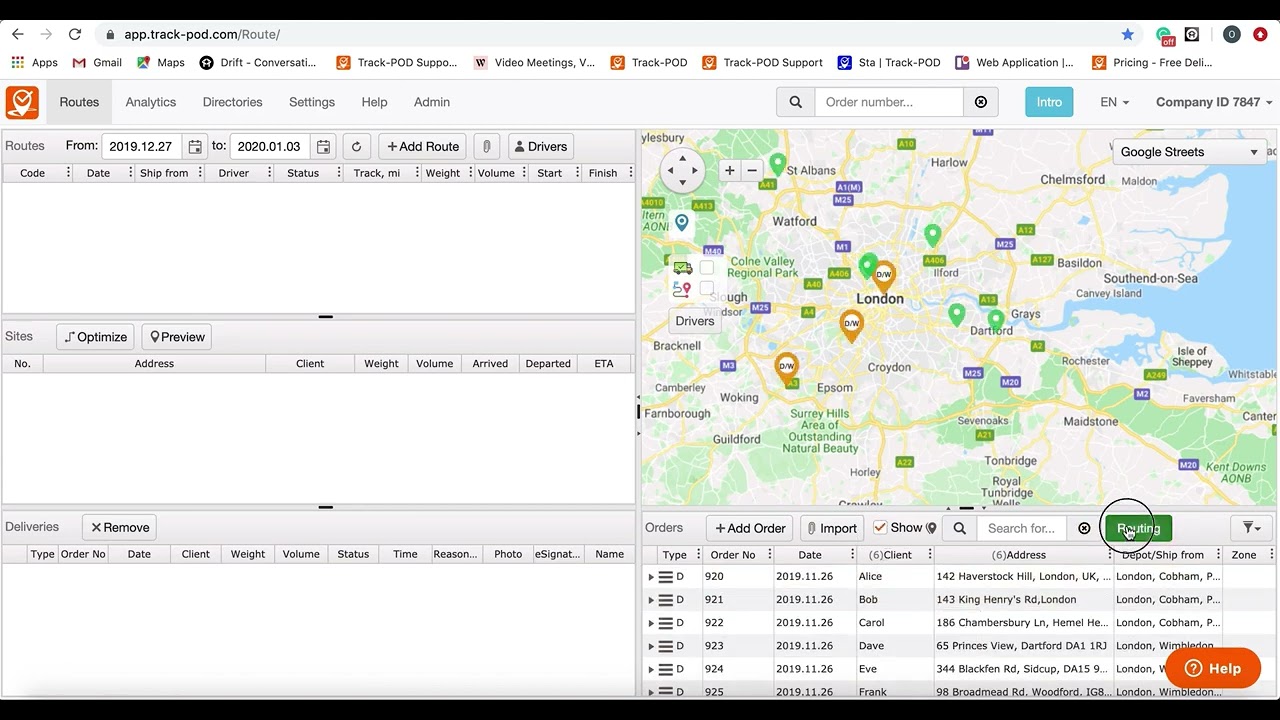The width and height of the screenshot is (1280, 720).
Task: Open the Preview button in Sites
Action: pyautogui.click(x=177, y=337)
